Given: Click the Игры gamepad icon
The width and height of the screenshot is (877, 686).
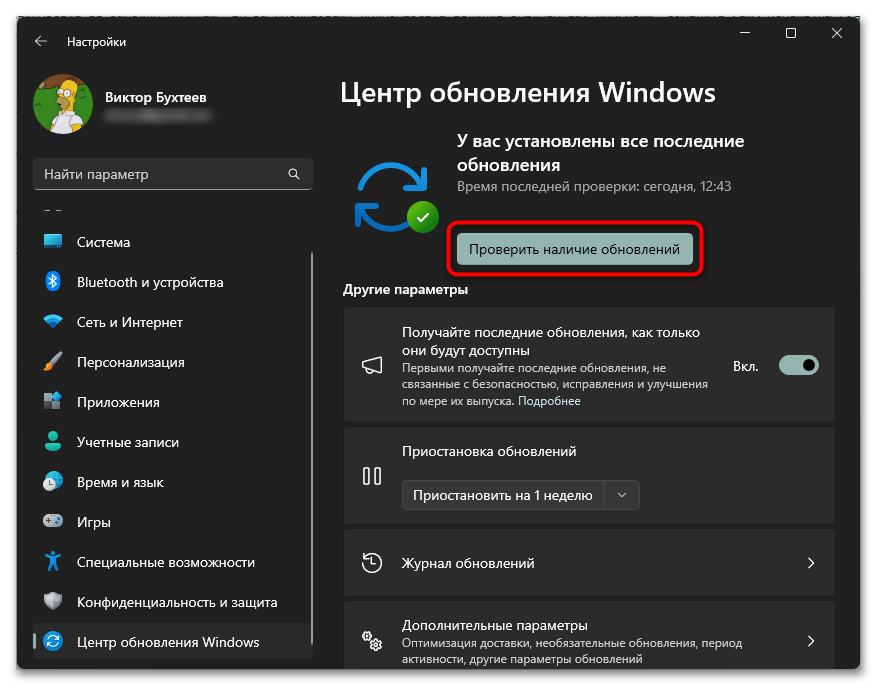Looking at the screenshot, I should tap(53, 521).
